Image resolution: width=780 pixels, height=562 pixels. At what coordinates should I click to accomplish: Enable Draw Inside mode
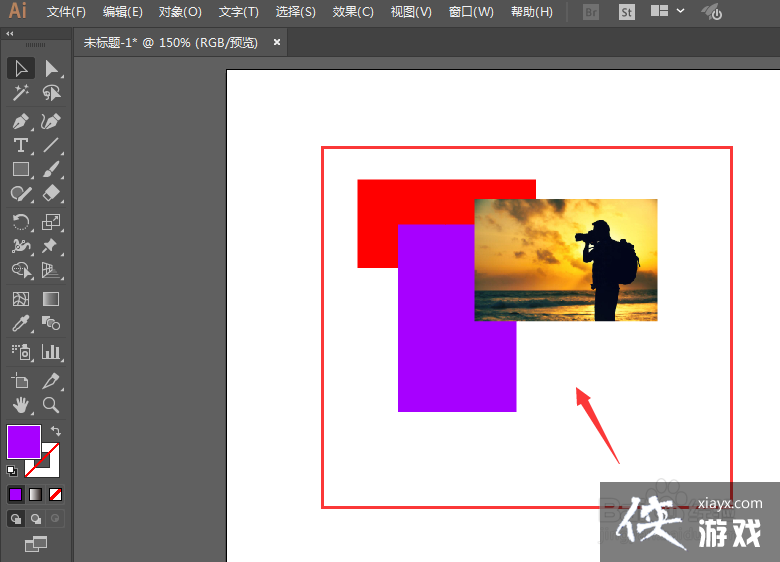click(x=55, y=519)
